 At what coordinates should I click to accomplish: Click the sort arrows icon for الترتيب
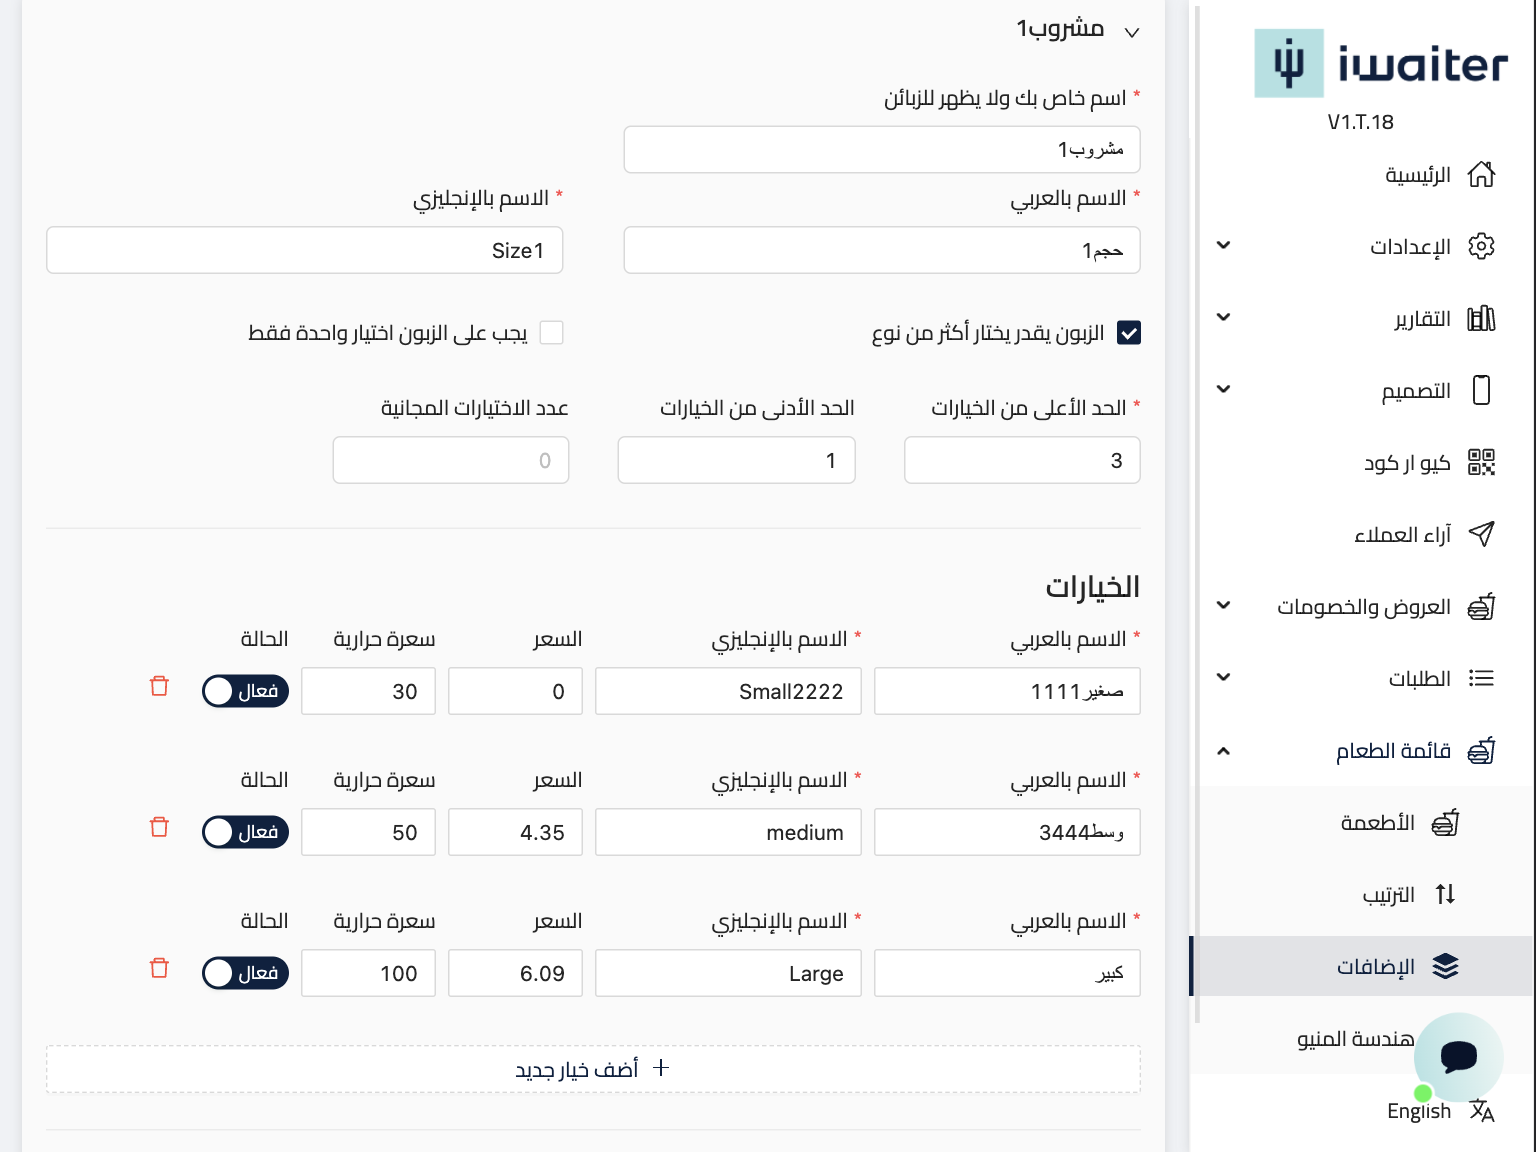tap(1445, 894)
